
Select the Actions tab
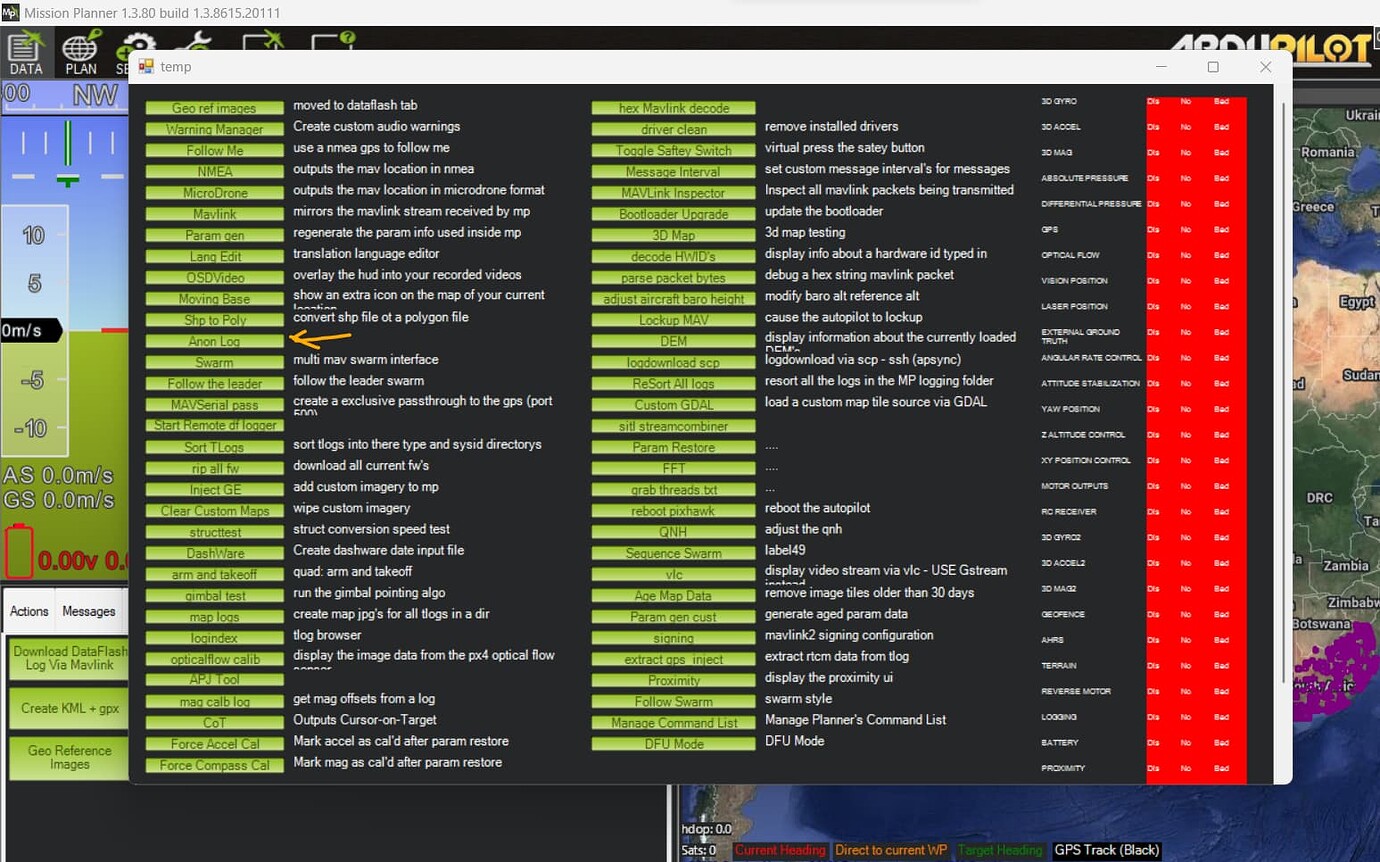pyautogui.click(x=29, y=611)
